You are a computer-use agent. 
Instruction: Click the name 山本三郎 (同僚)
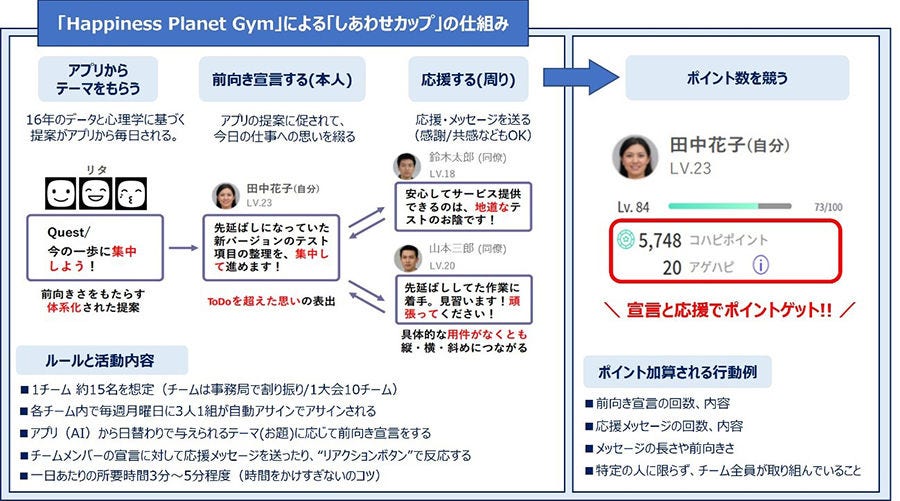468,248
